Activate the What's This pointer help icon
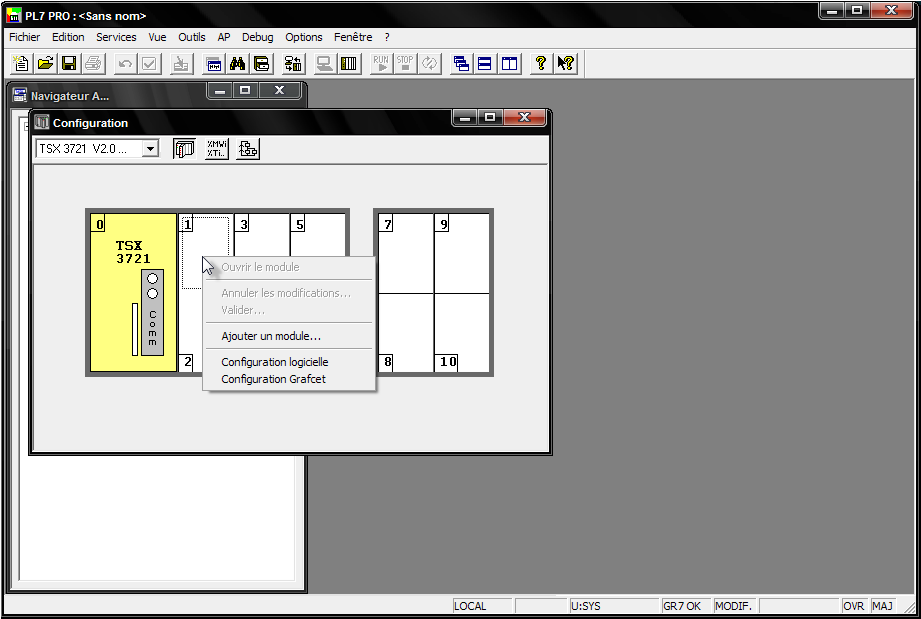Image resolution: width=921 pixels, height=619 pixels. tap(566, 63)
